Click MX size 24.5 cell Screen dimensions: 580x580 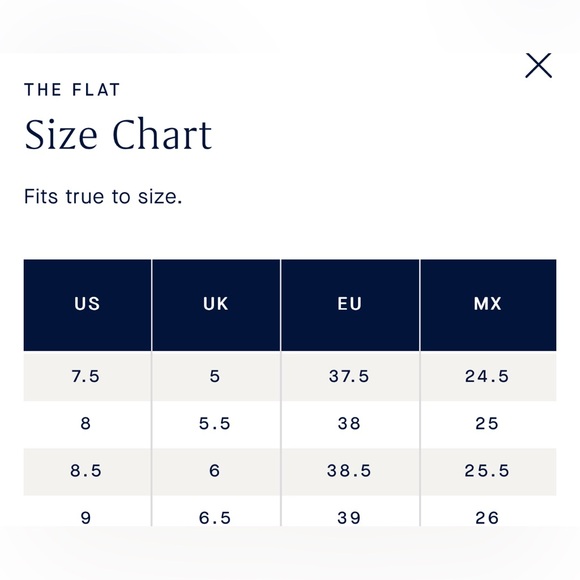tap(488, 377)
